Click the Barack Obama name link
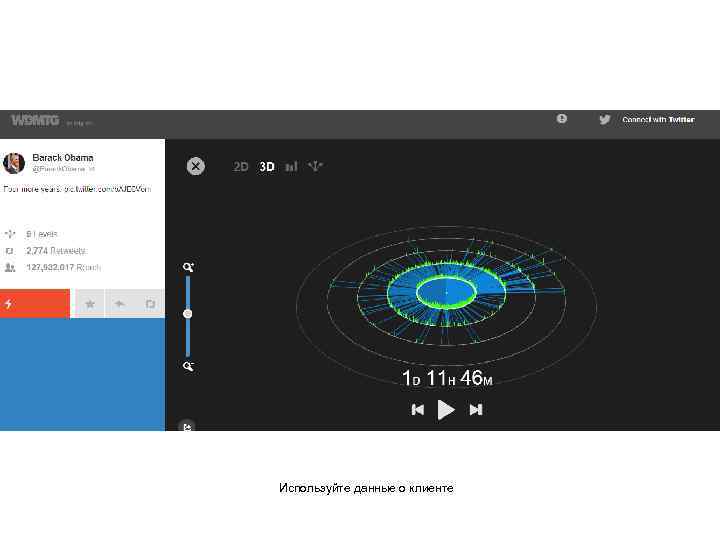 coord(63,158)
